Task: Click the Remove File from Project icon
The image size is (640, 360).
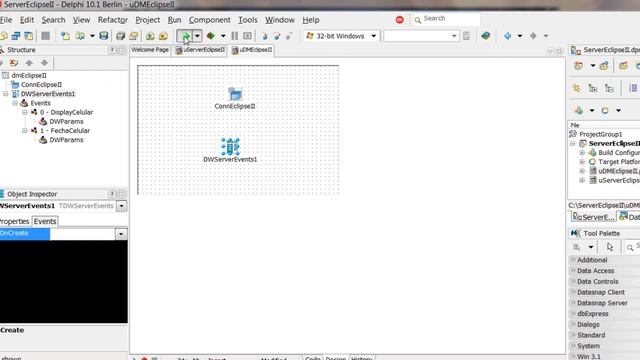Action: point(163,36)
